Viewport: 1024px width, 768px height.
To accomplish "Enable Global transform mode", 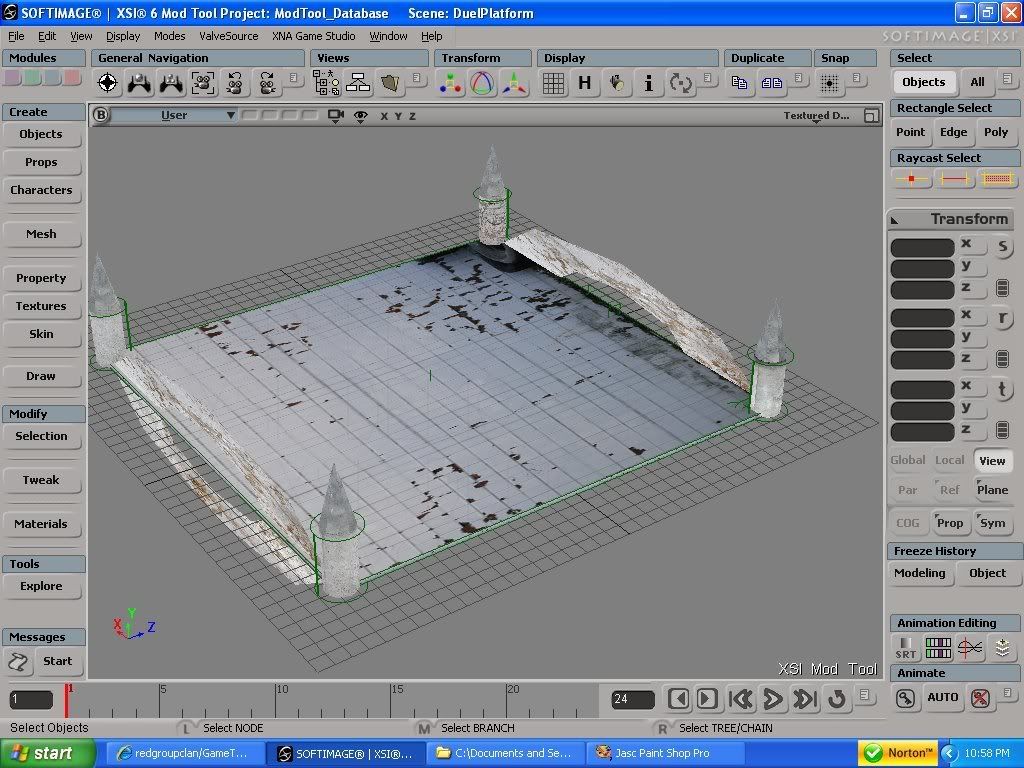I will (908, 460).
